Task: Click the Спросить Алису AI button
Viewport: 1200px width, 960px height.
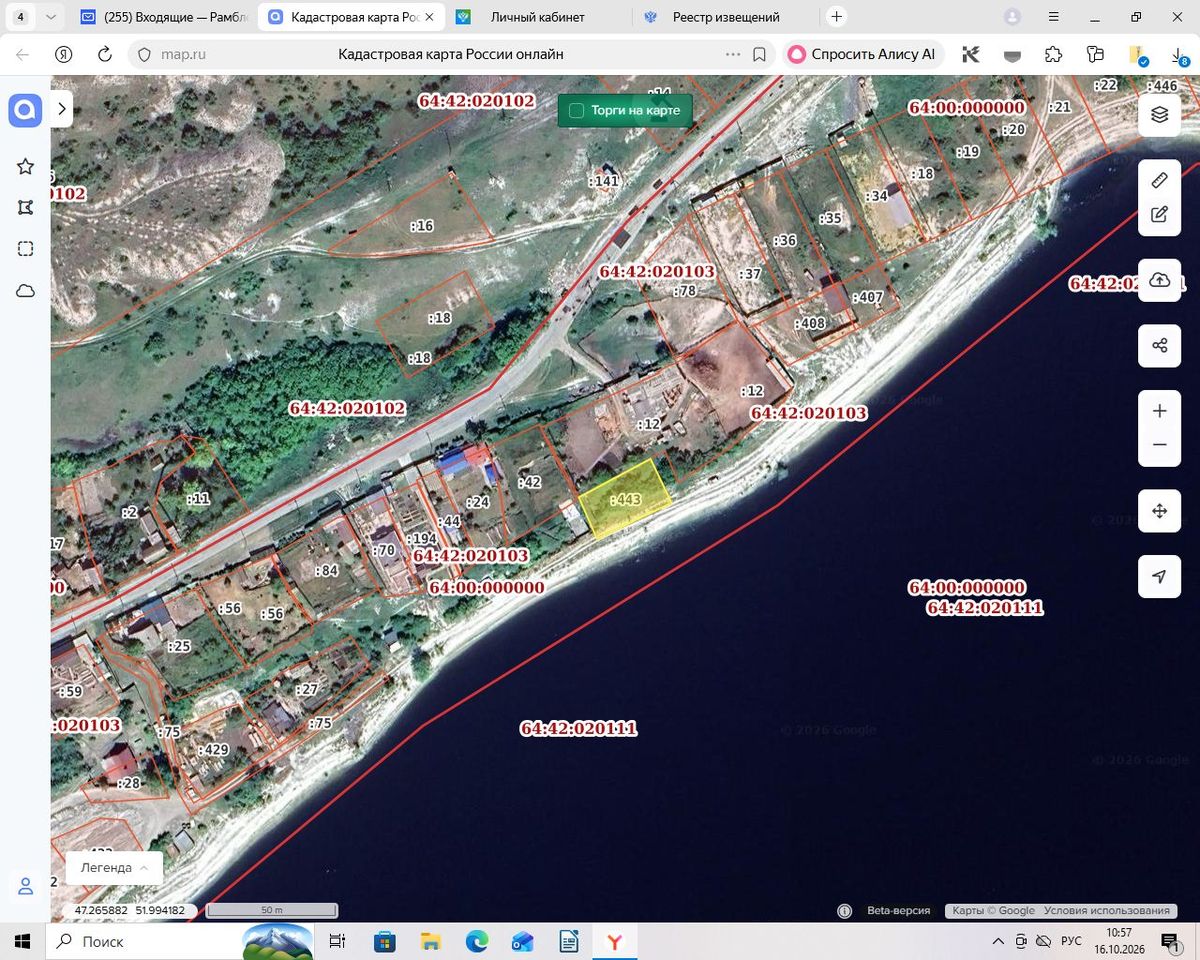Action: pyautogui.click(x=864, y=55)
